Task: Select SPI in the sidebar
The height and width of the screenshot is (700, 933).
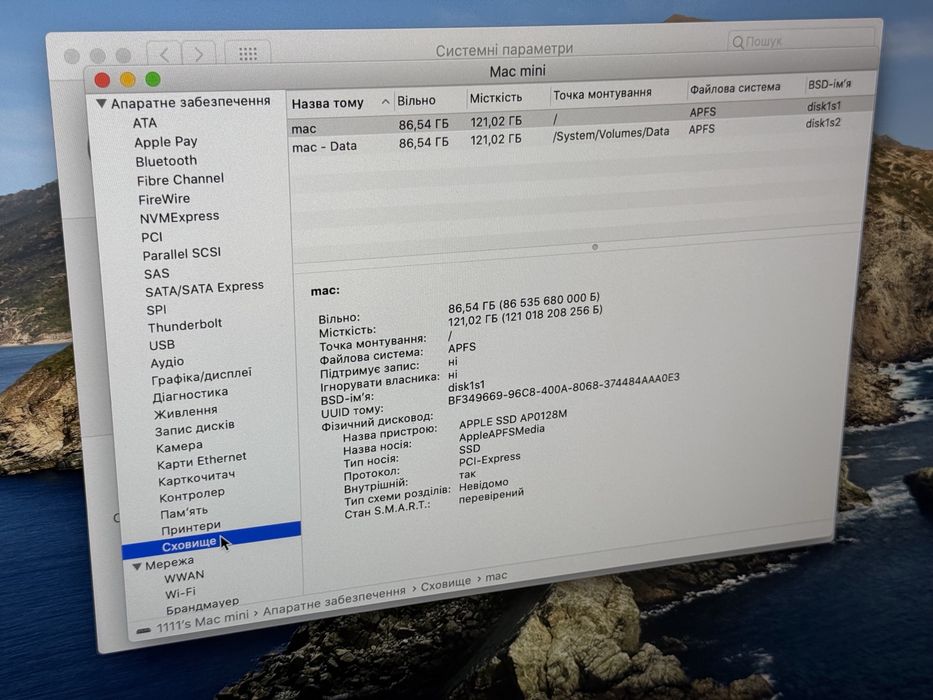Action: [x=156, y=310]
